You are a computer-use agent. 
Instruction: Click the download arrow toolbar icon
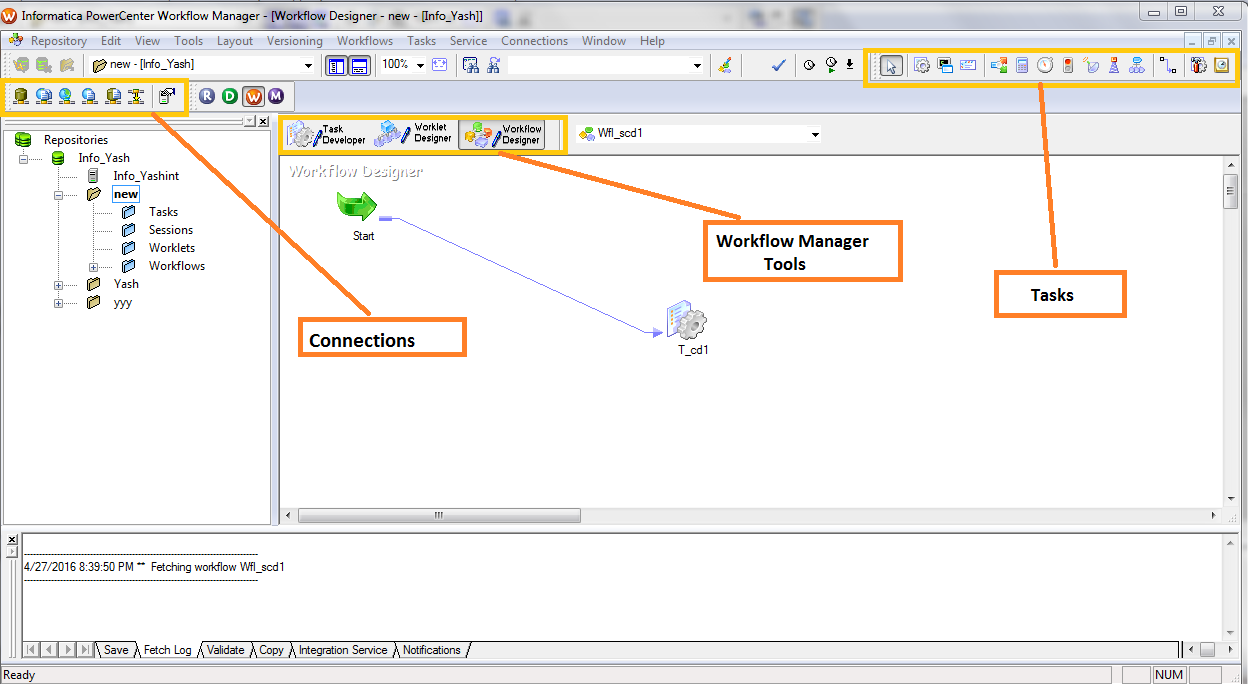click(x=850, y=65)
